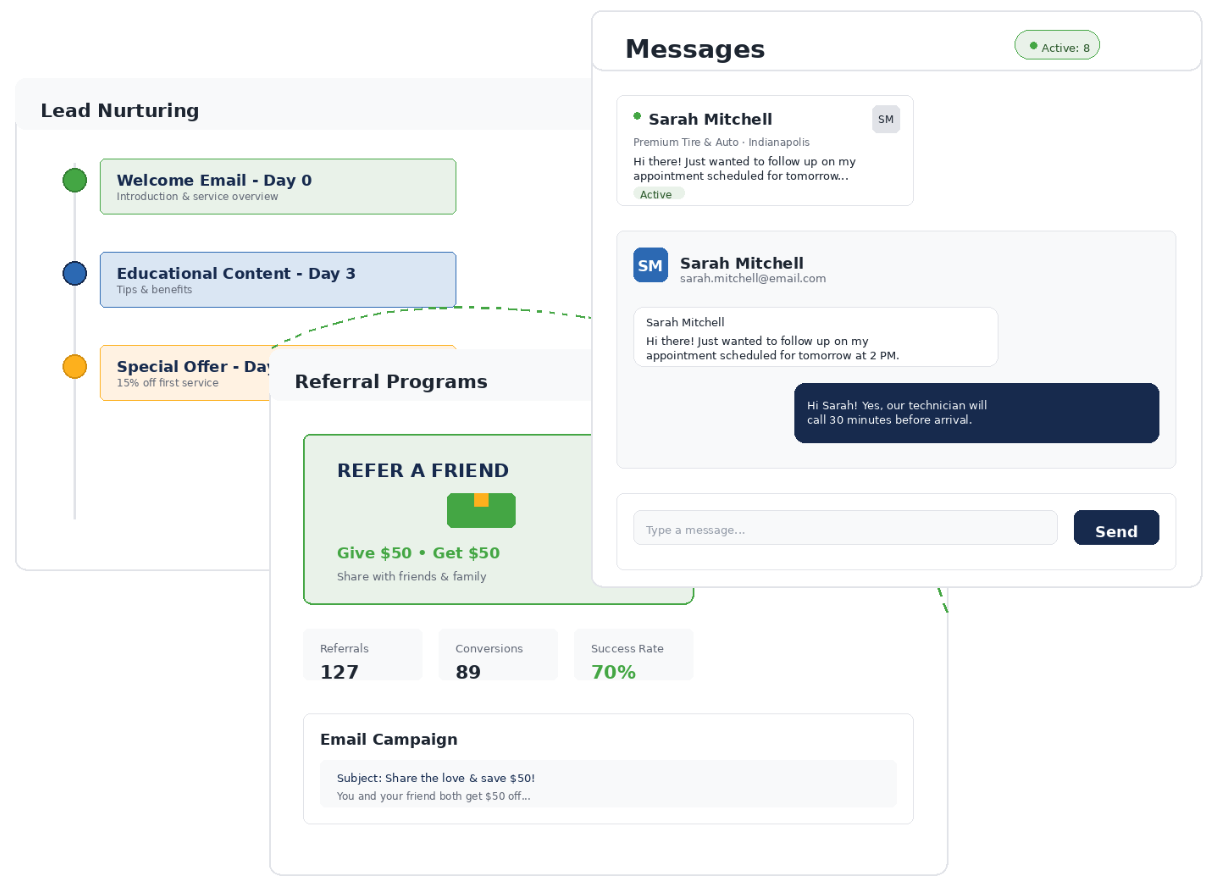Open Sarah Mitchell conversation card
This screenshot has width=1215, height=893.
(x=764, y=151)
